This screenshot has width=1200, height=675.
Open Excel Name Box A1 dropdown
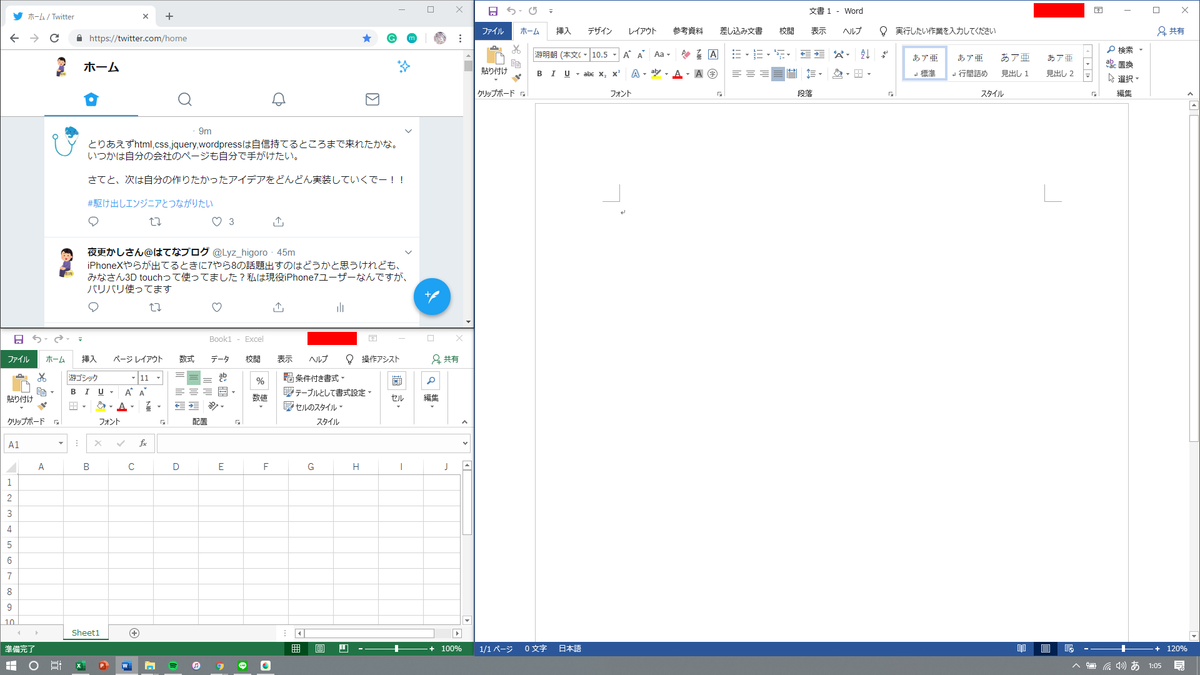(x=61, y=443)
